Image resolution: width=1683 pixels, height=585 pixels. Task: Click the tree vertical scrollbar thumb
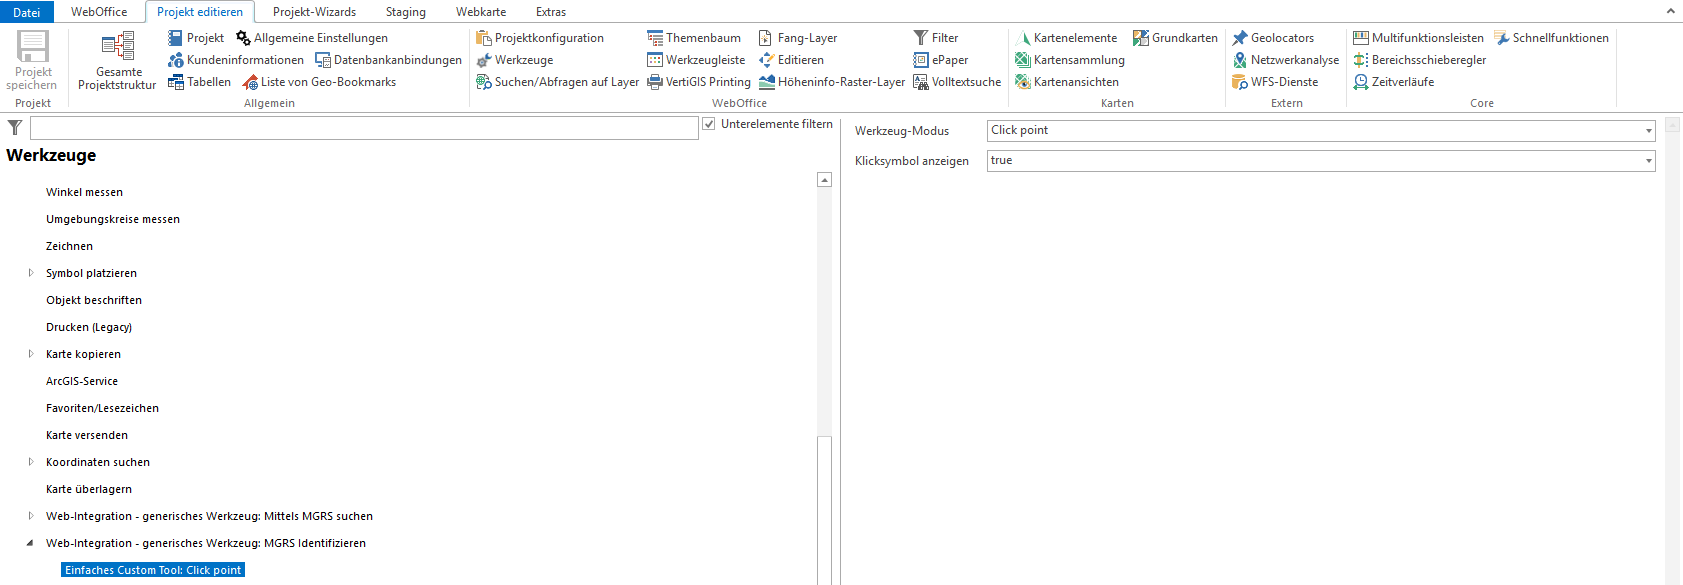tap(824, 510)
